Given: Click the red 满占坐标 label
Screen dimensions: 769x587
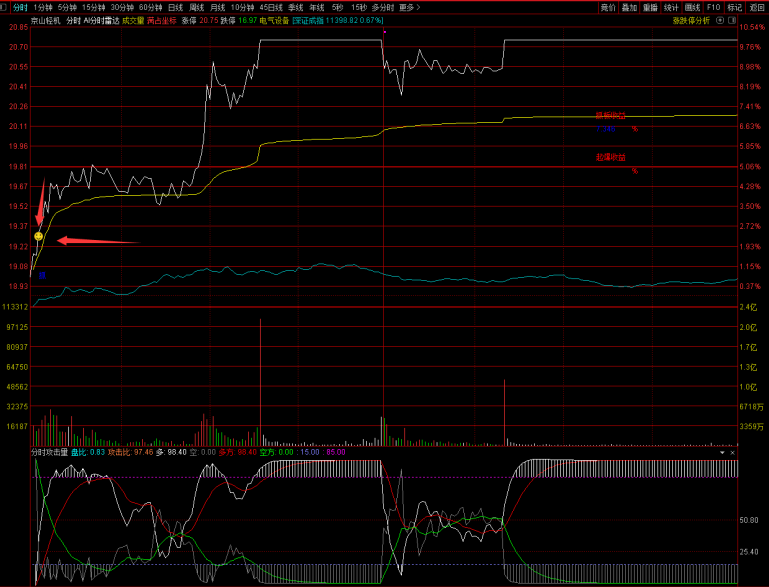Looking at the screenshot, I should pos(161,21).
